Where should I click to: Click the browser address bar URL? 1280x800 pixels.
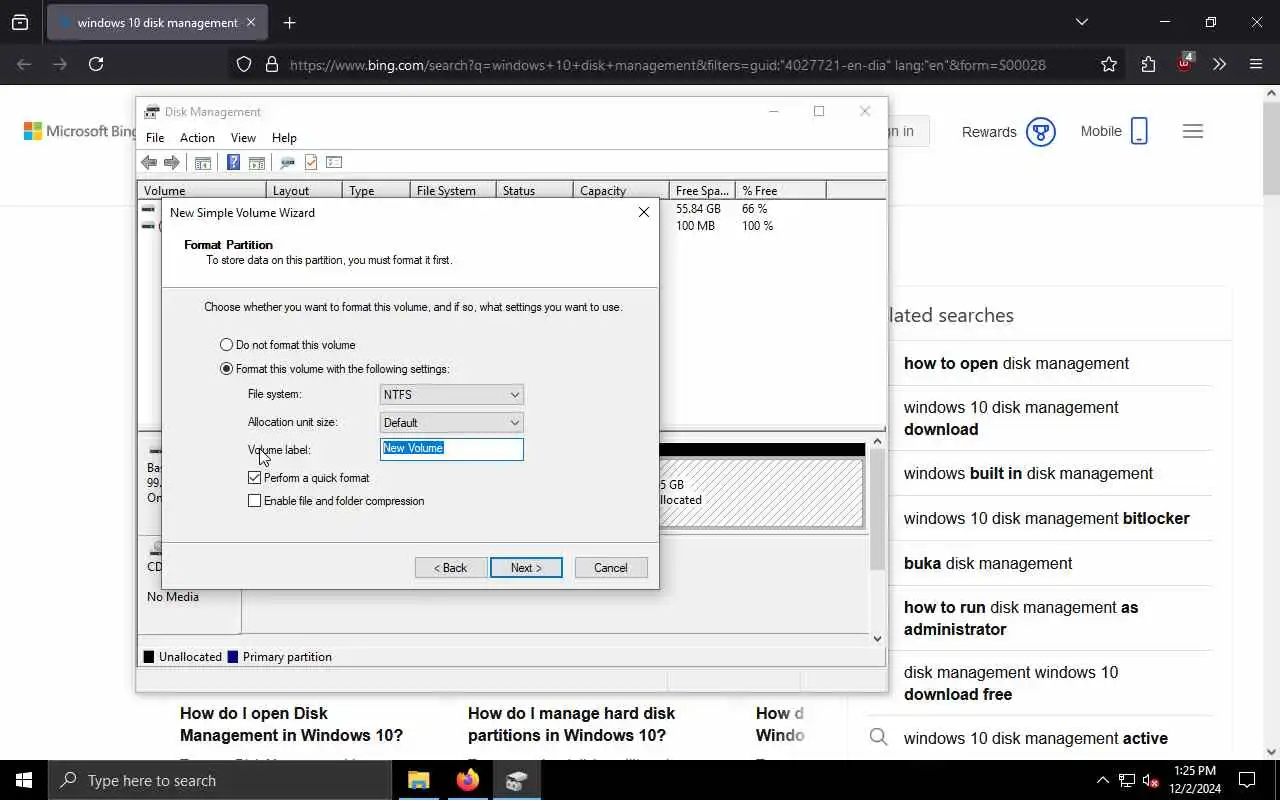coord(668,65)
